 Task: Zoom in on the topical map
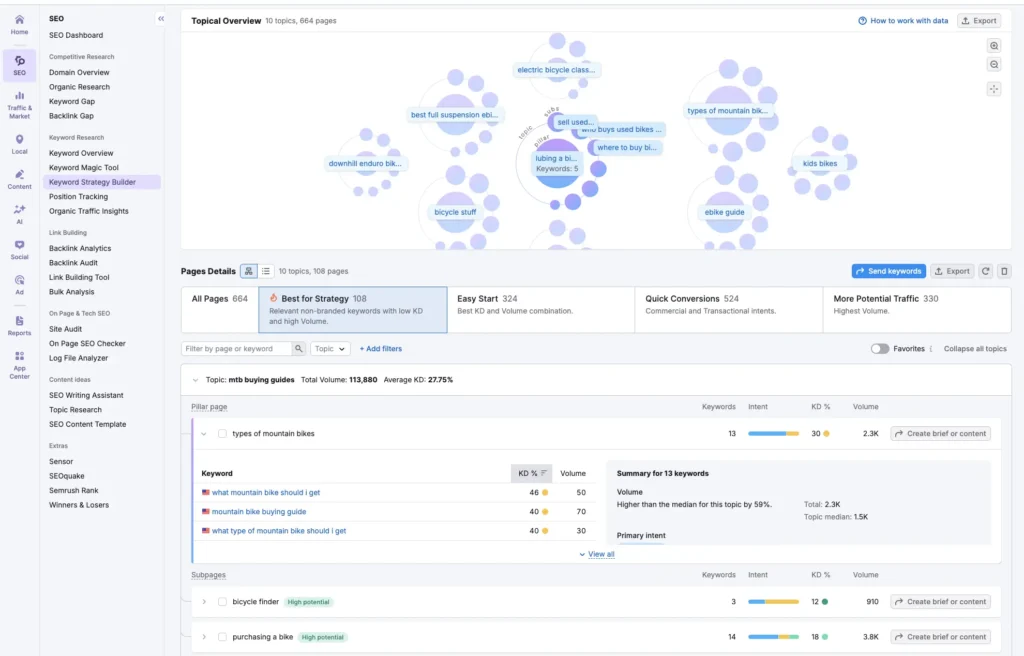994,45
